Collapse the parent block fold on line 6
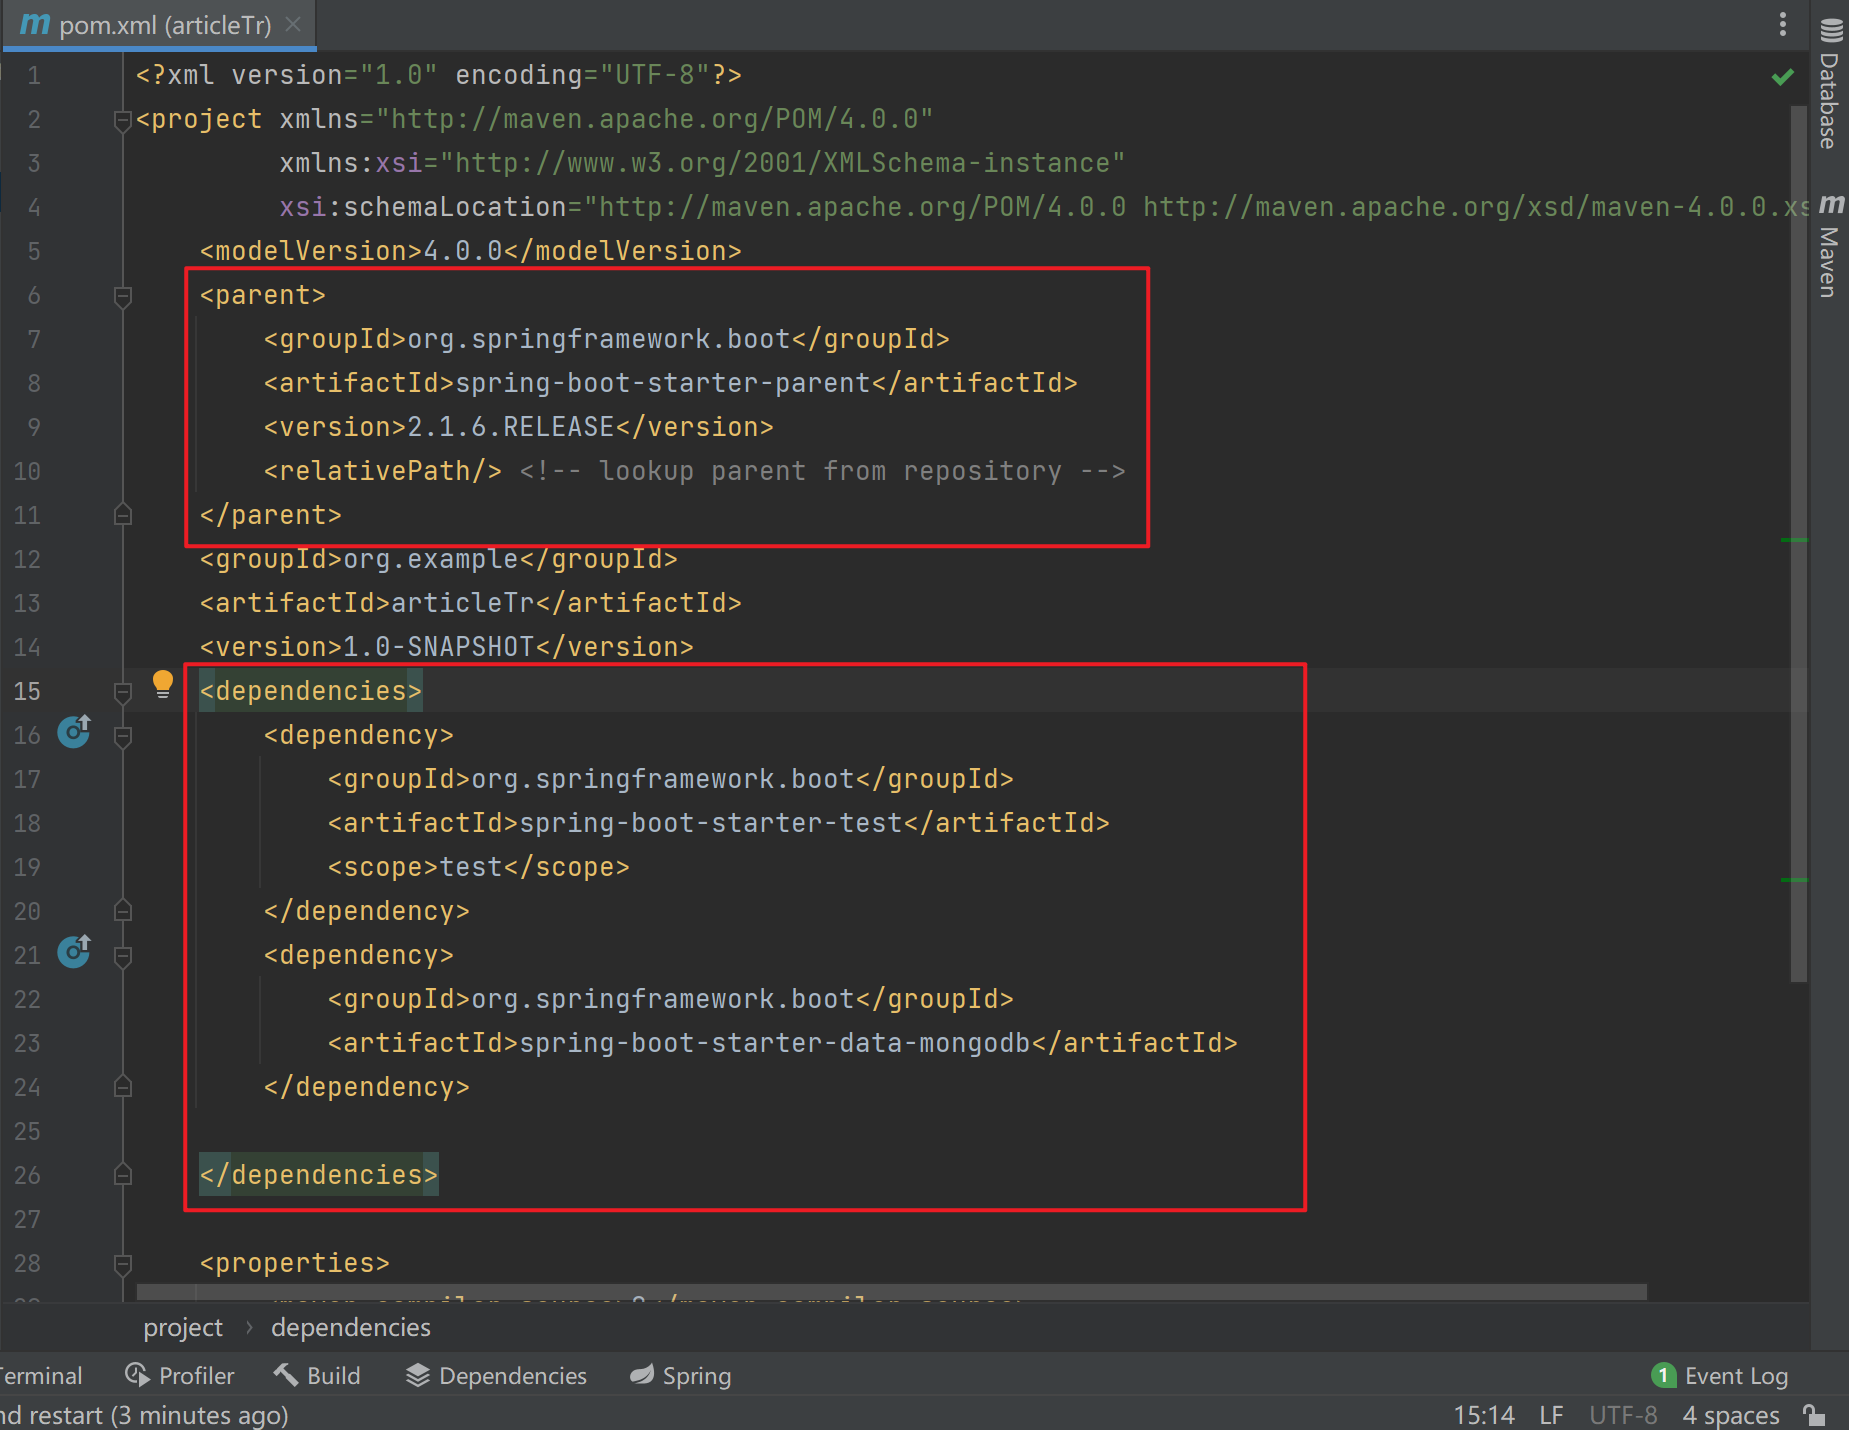Screen dimensions: 1849x1430 click(123, 296)
